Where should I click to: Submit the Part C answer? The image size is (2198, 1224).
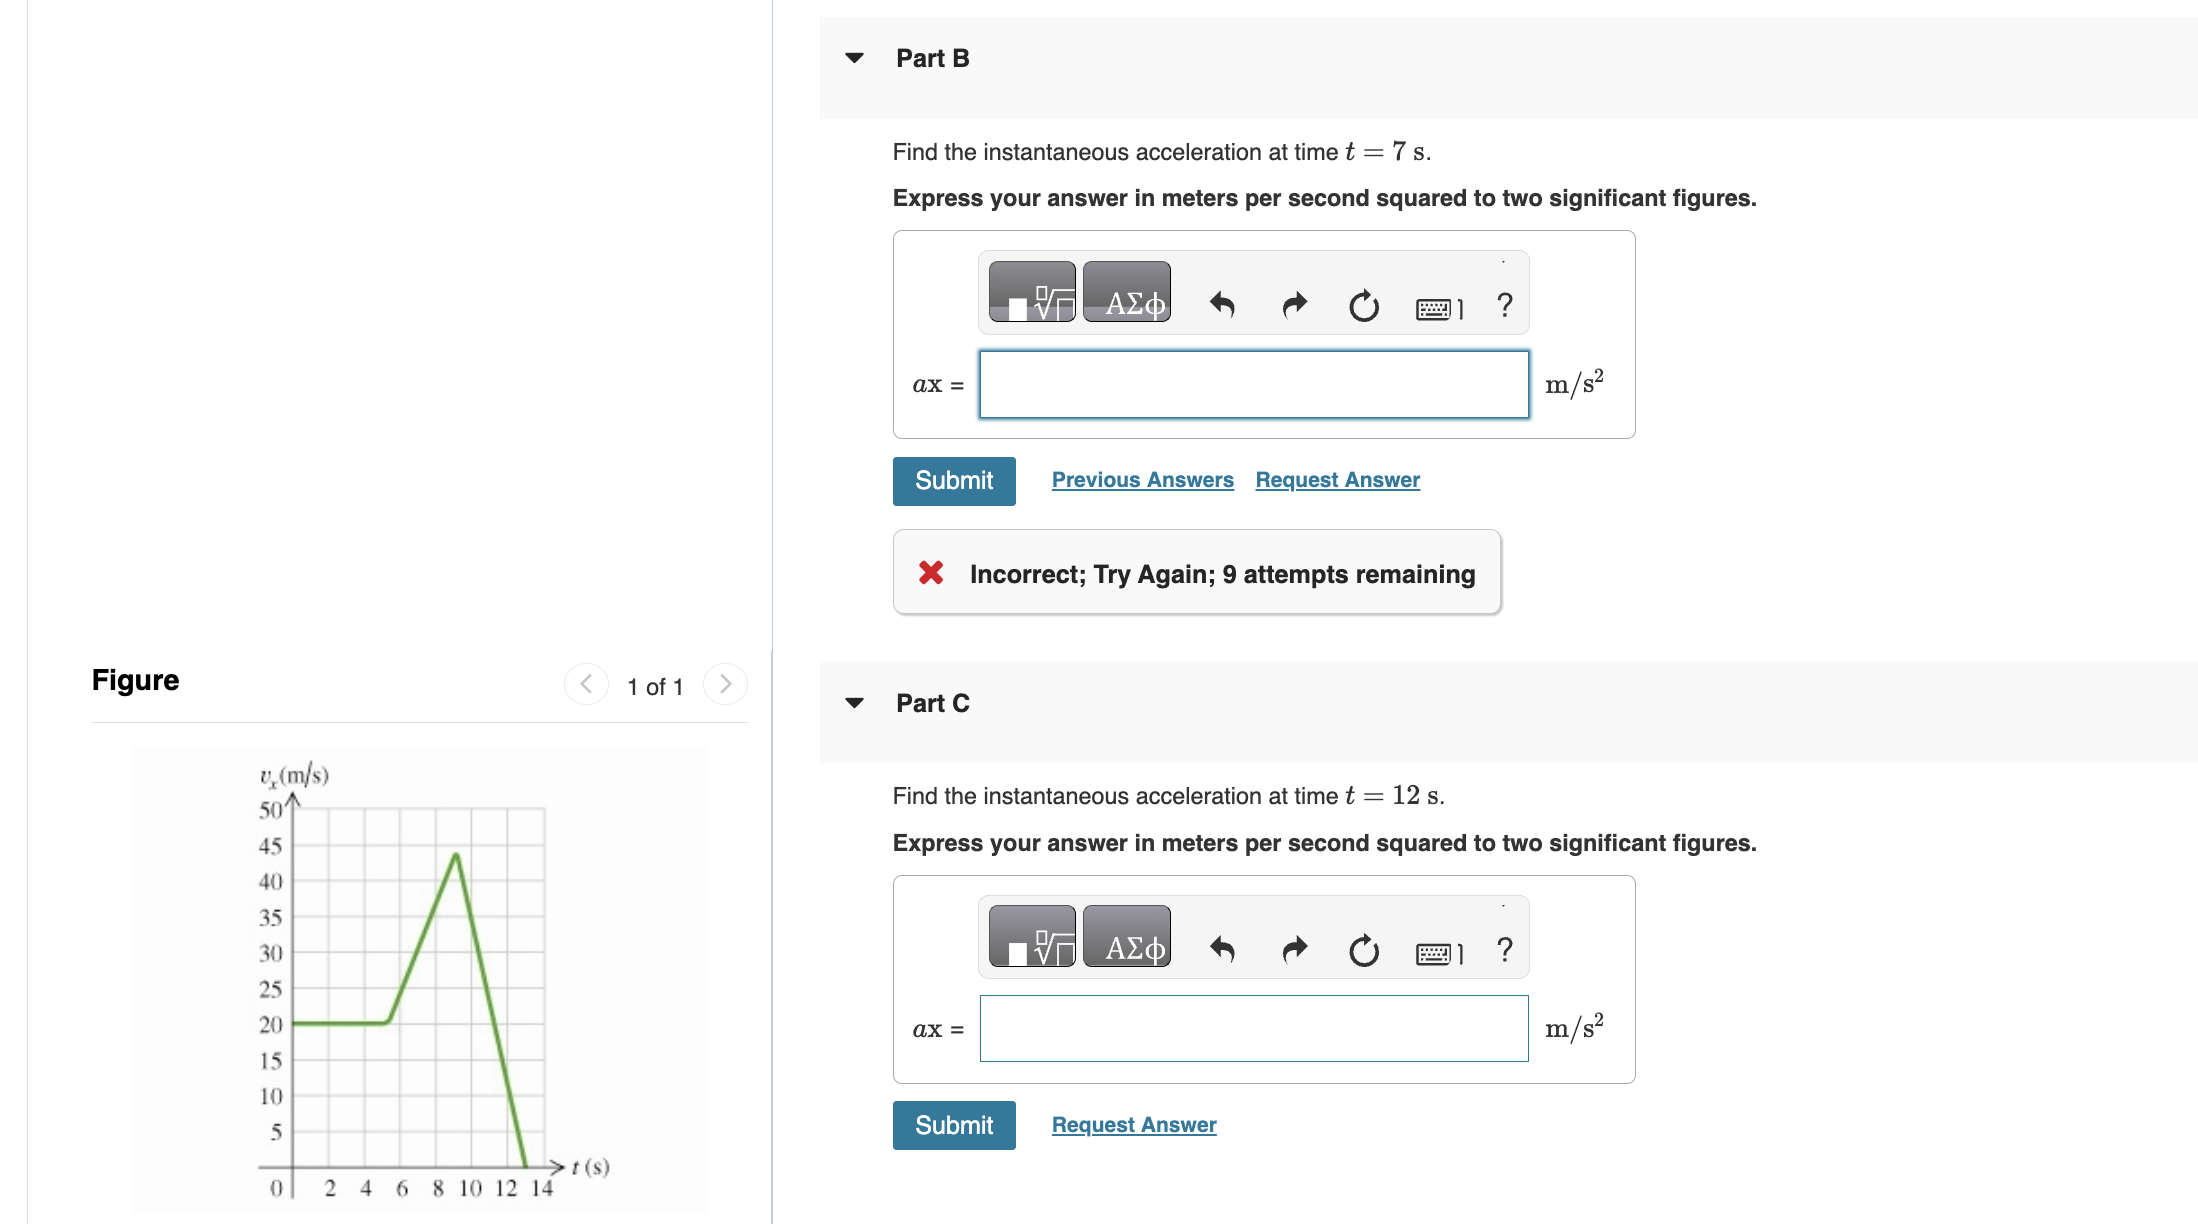[953, 1125]
